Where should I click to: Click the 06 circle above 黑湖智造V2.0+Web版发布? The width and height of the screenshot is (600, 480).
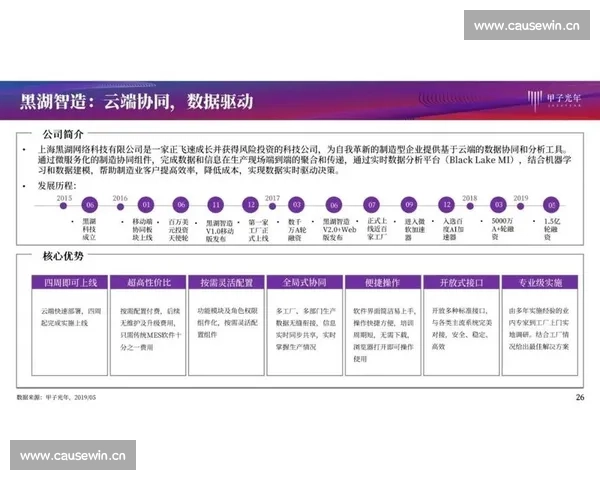334,205
